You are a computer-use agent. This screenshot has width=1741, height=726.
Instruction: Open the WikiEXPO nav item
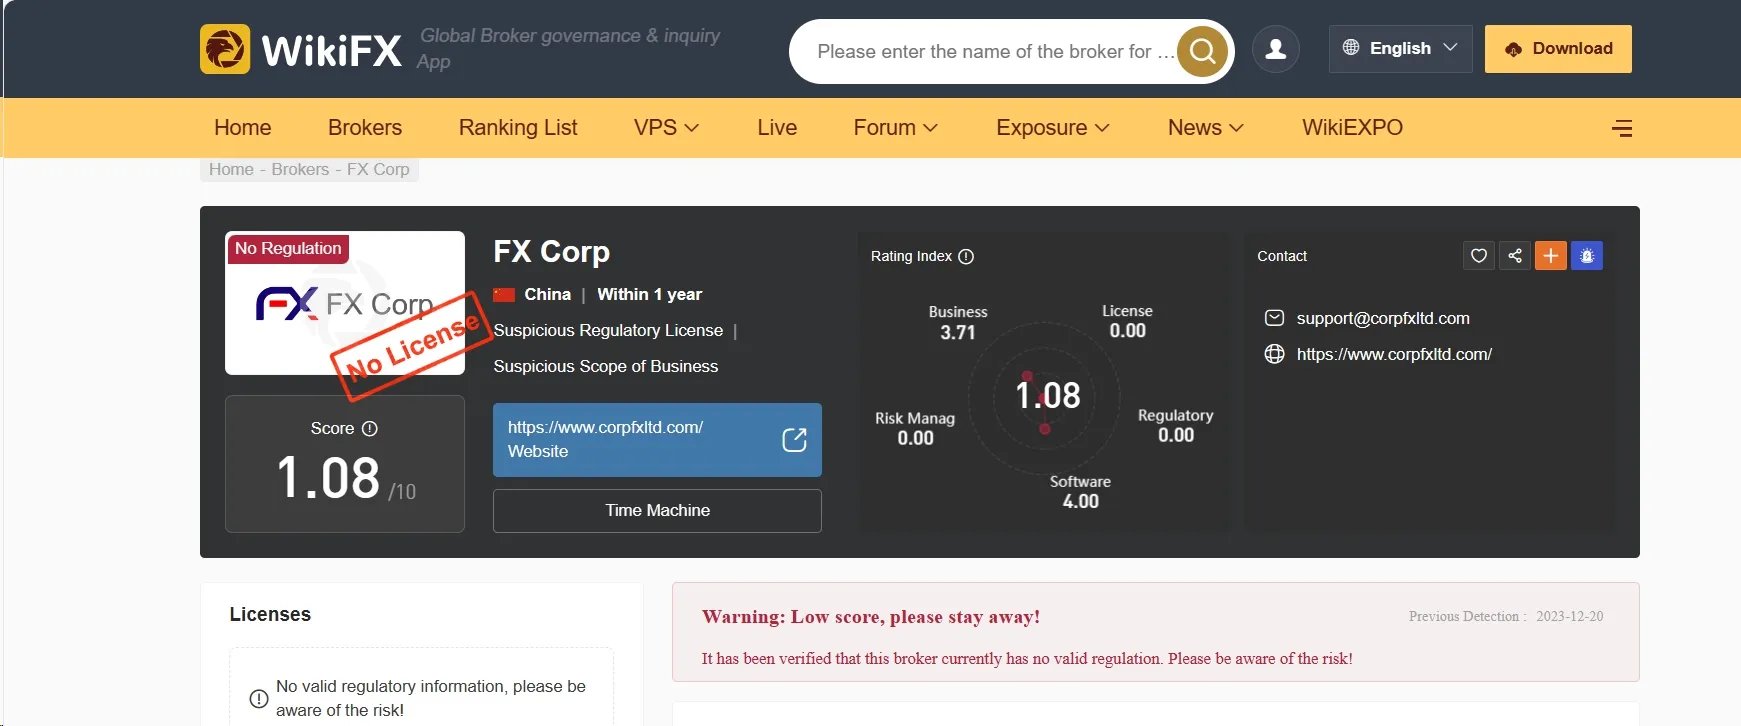pyautogui.click(x=1352, y=128)
